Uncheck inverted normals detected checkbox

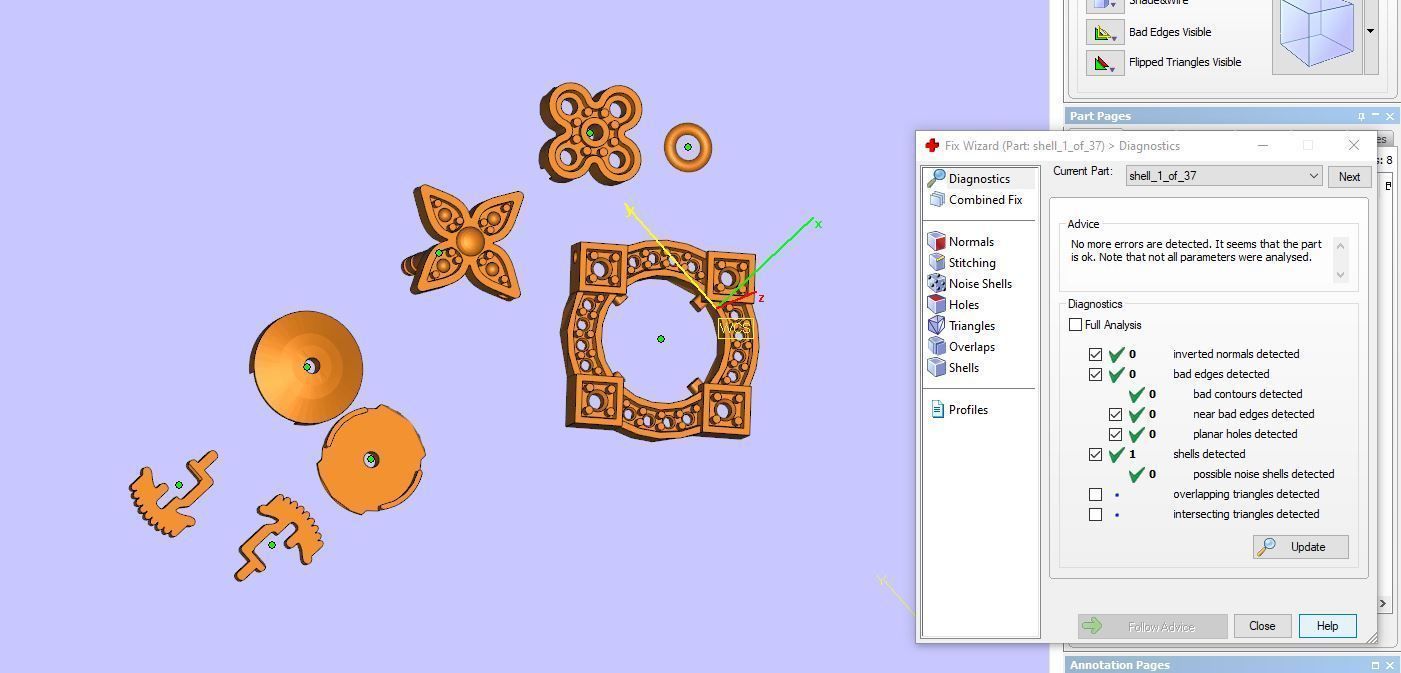click(x=1095, y=354)
